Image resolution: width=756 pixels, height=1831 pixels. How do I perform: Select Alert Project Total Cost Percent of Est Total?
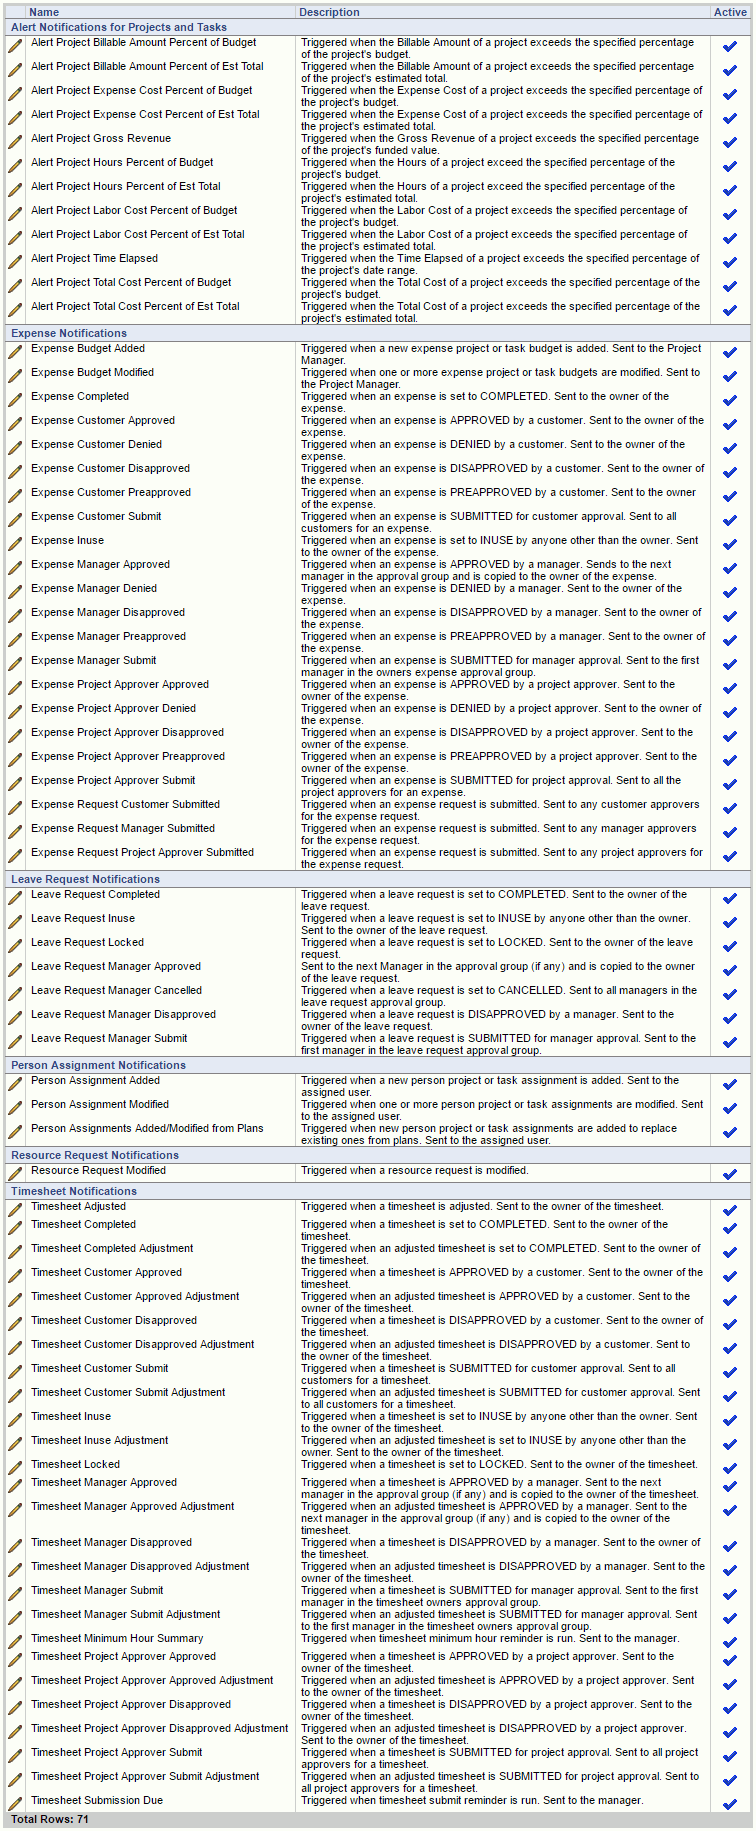(x=135, y=306)
